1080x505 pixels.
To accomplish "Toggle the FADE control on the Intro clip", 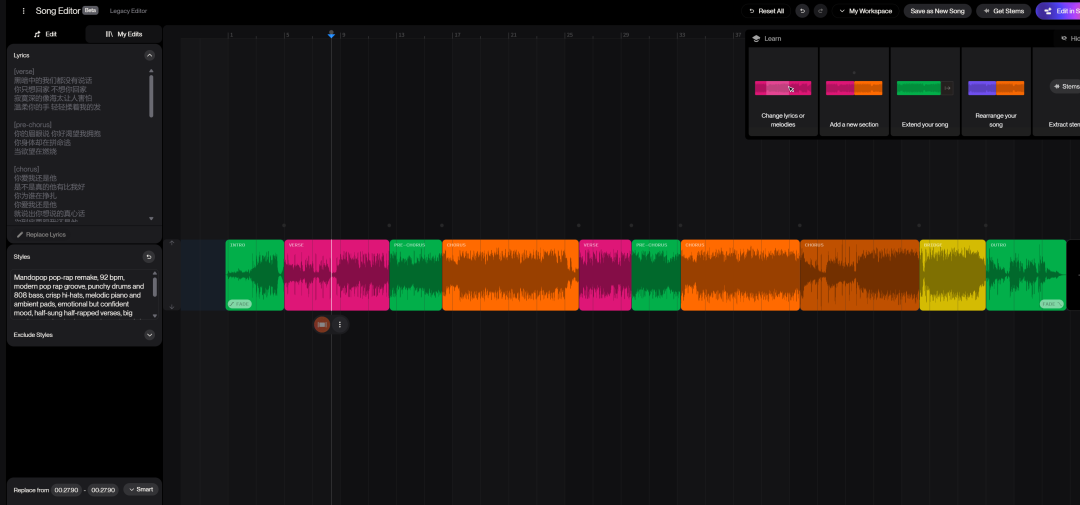I will click(x=239, y=303).
